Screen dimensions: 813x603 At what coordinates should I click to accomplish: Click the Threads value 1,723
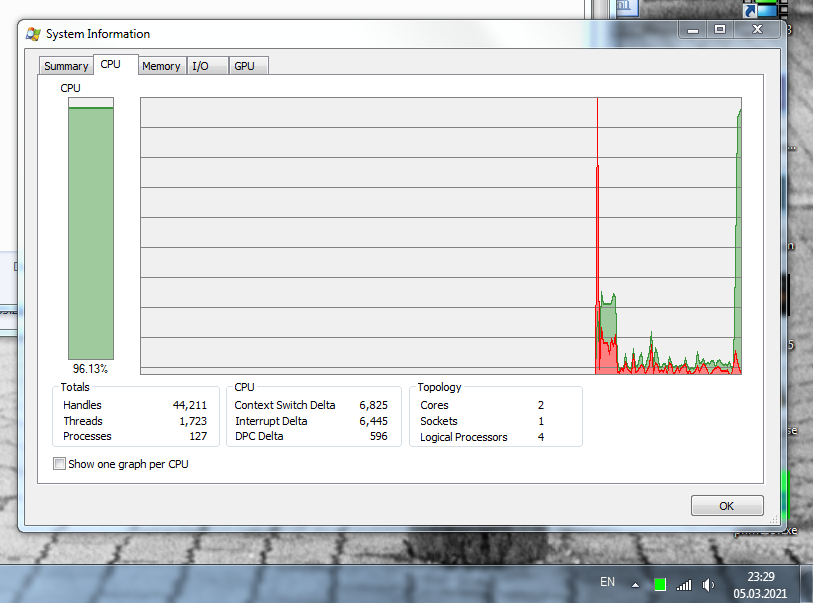click(193, 421)
